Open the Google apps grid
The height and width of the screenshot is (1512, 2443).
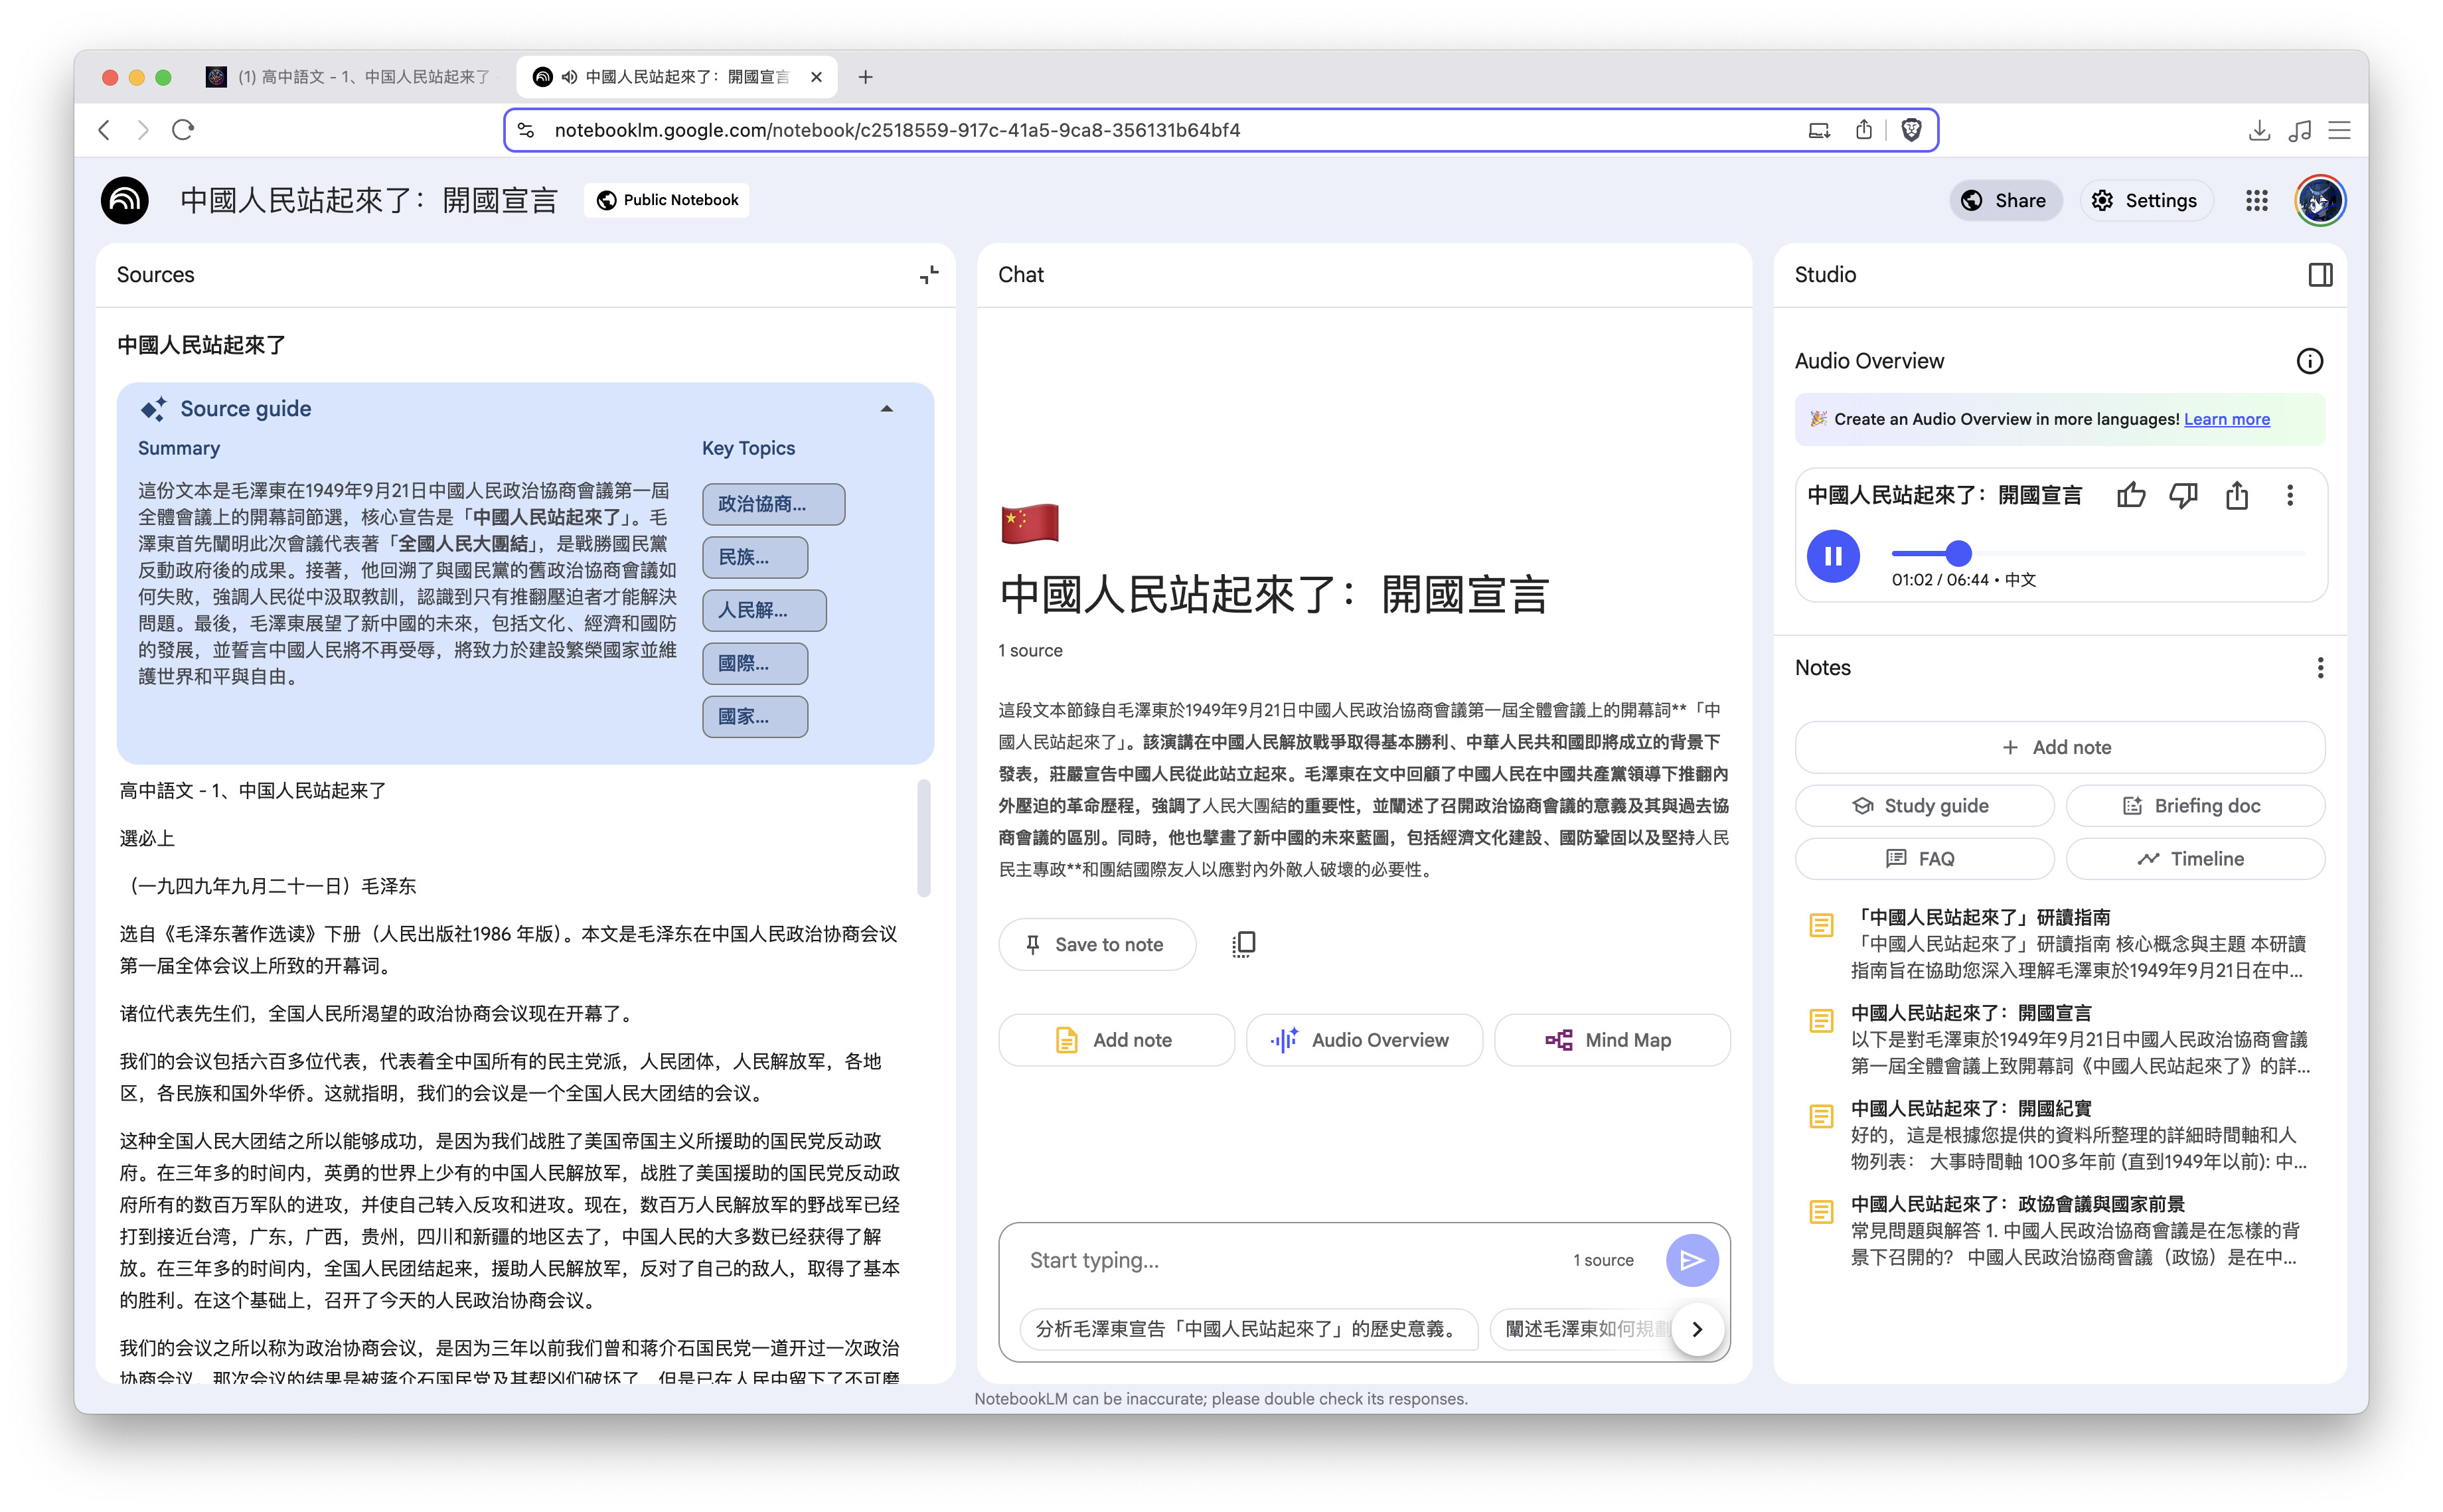(x=2256, y=200)
